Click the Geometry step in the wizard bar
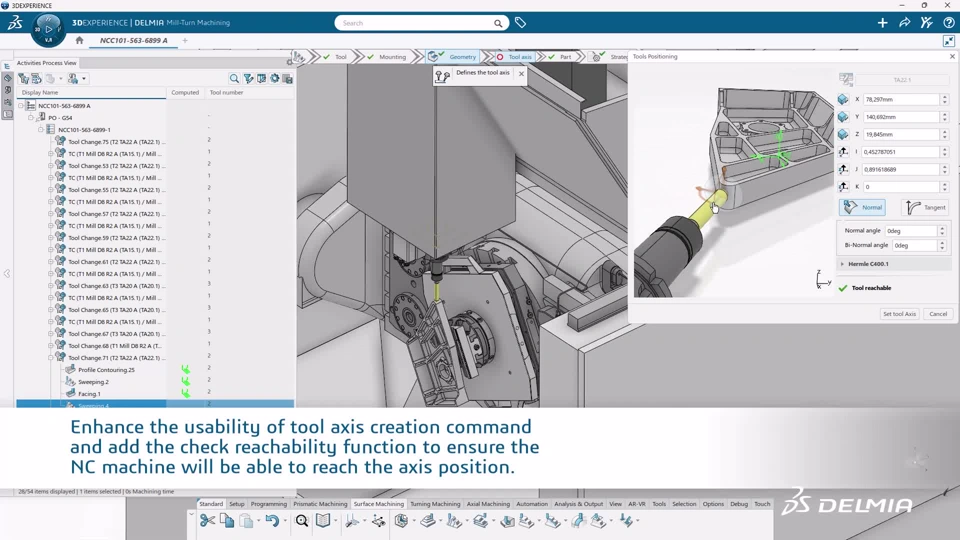The height and width of the screenshot is (540, 960). pyautogui.click(x=454, y=56)
